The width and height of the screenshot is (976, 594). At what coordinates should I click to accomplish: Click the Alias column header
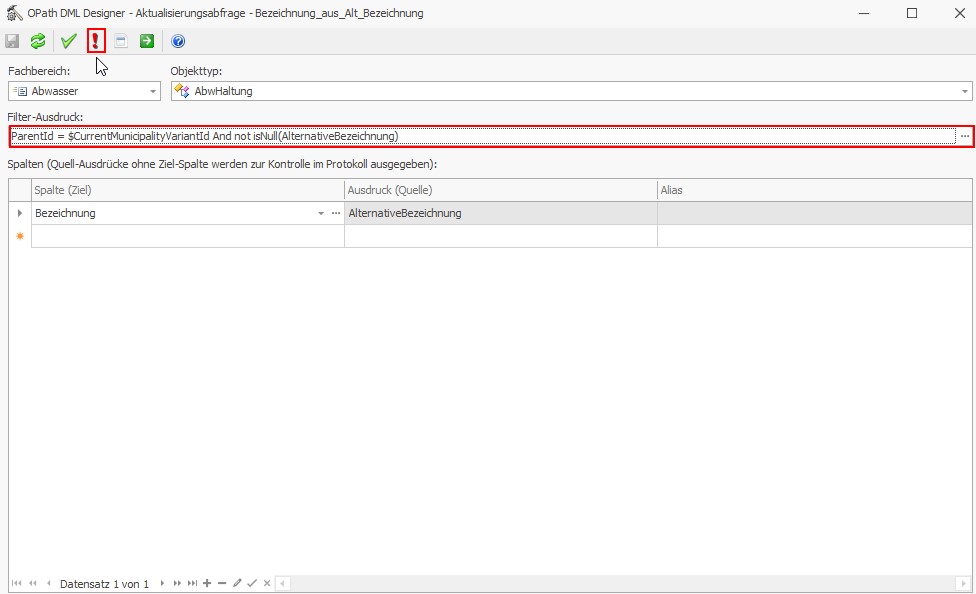(x=814, y=190)
